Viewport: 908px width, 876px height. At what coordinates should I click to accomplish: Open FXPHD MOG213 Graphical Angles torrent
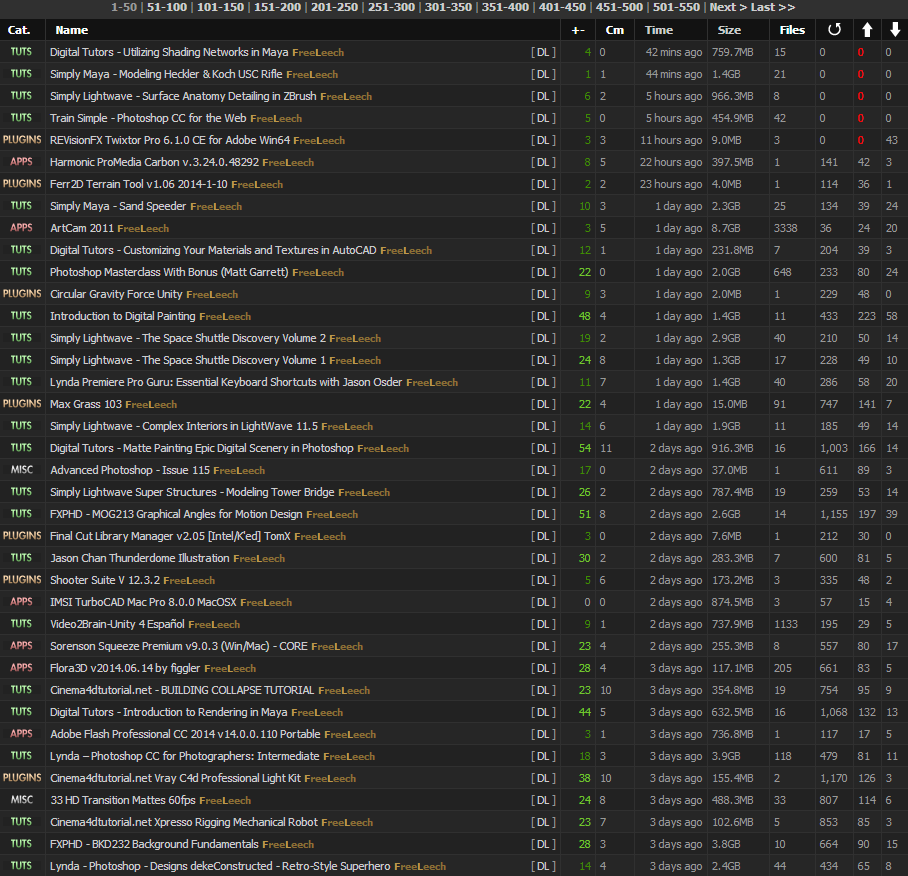click(176, 514)
